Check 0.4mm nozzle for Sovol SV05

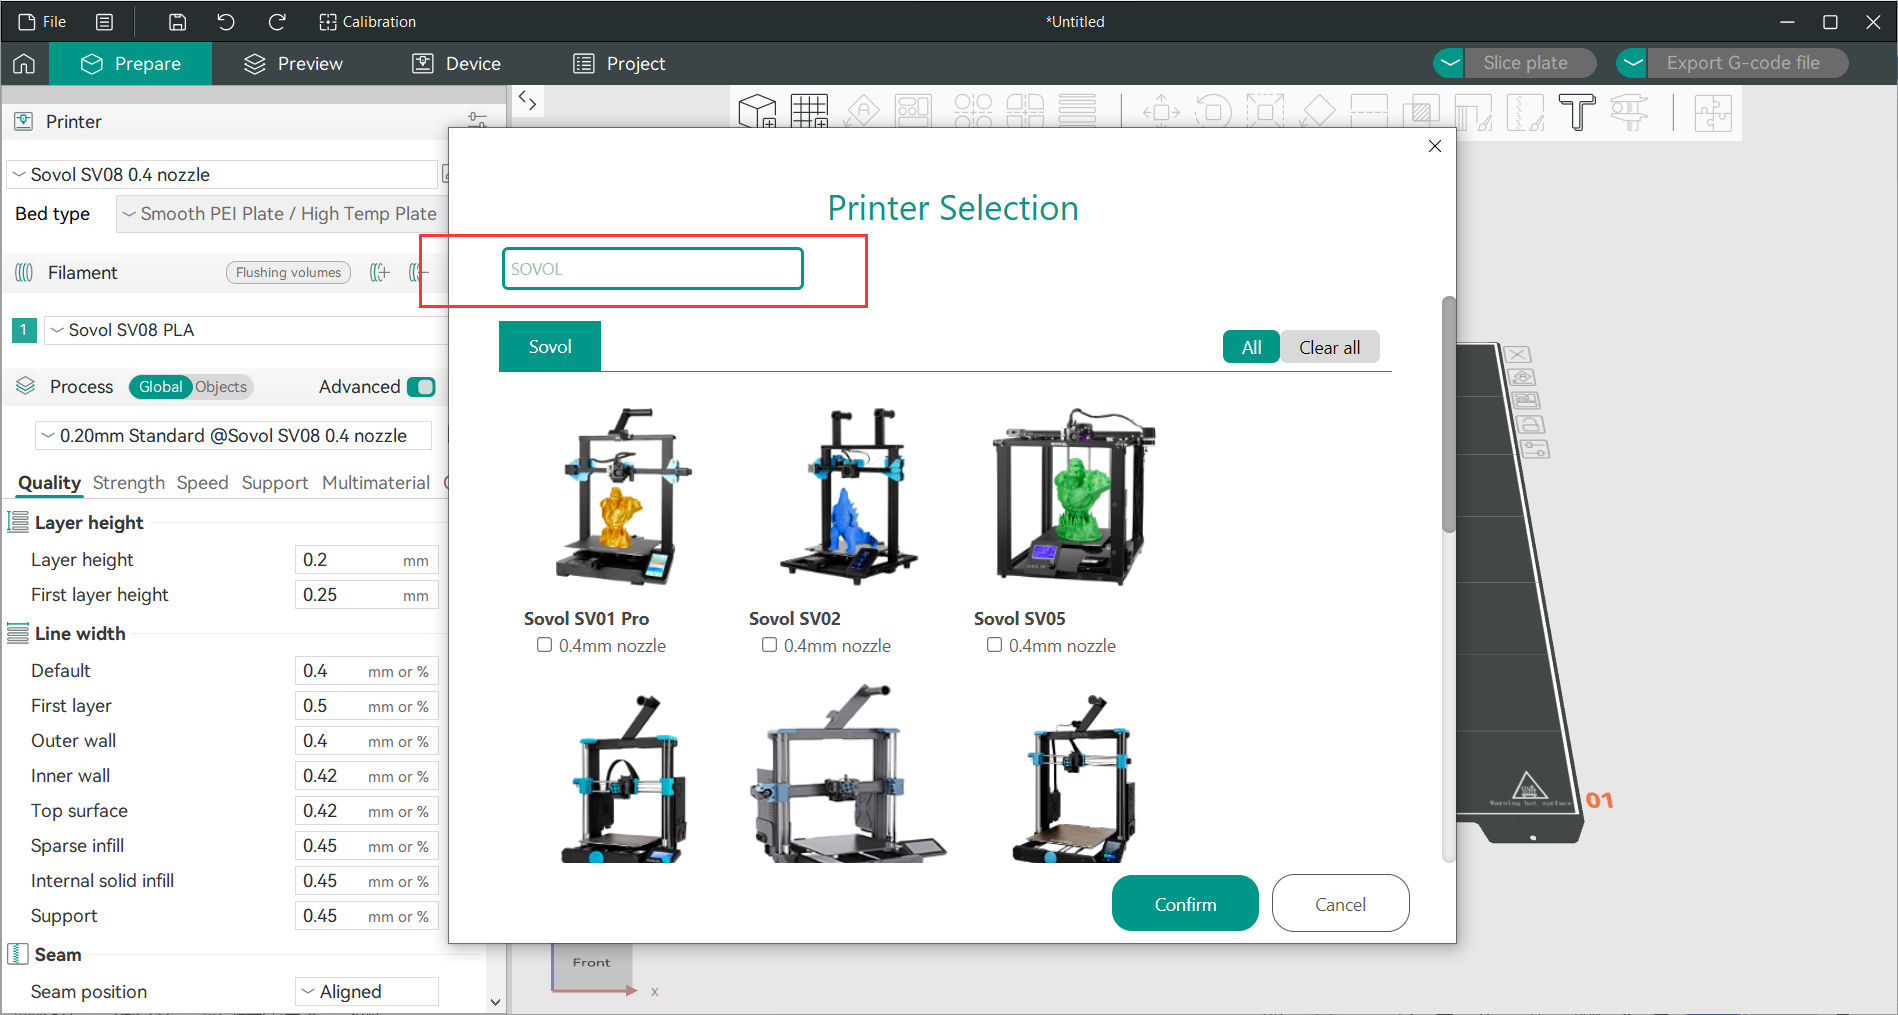pyautogui.click(x=994, y=644)
